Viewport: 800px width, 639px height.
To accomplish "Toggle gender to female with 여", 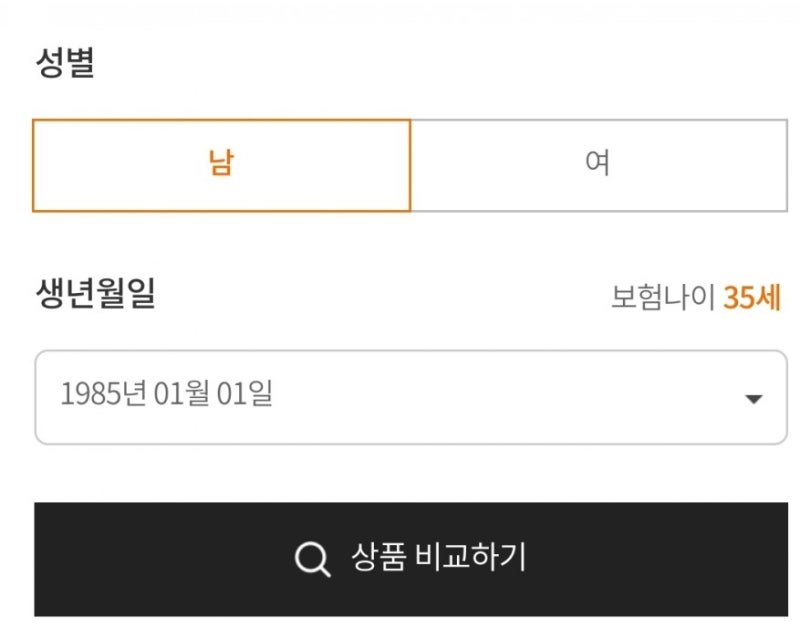I will click(598, 165).
